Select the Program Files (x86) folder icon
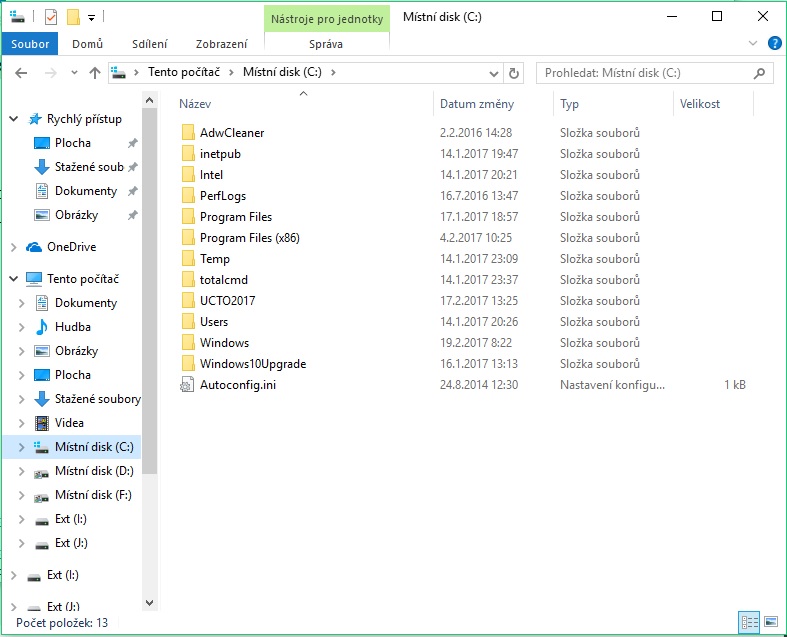 pyautogui.click(x=188, y=238)
